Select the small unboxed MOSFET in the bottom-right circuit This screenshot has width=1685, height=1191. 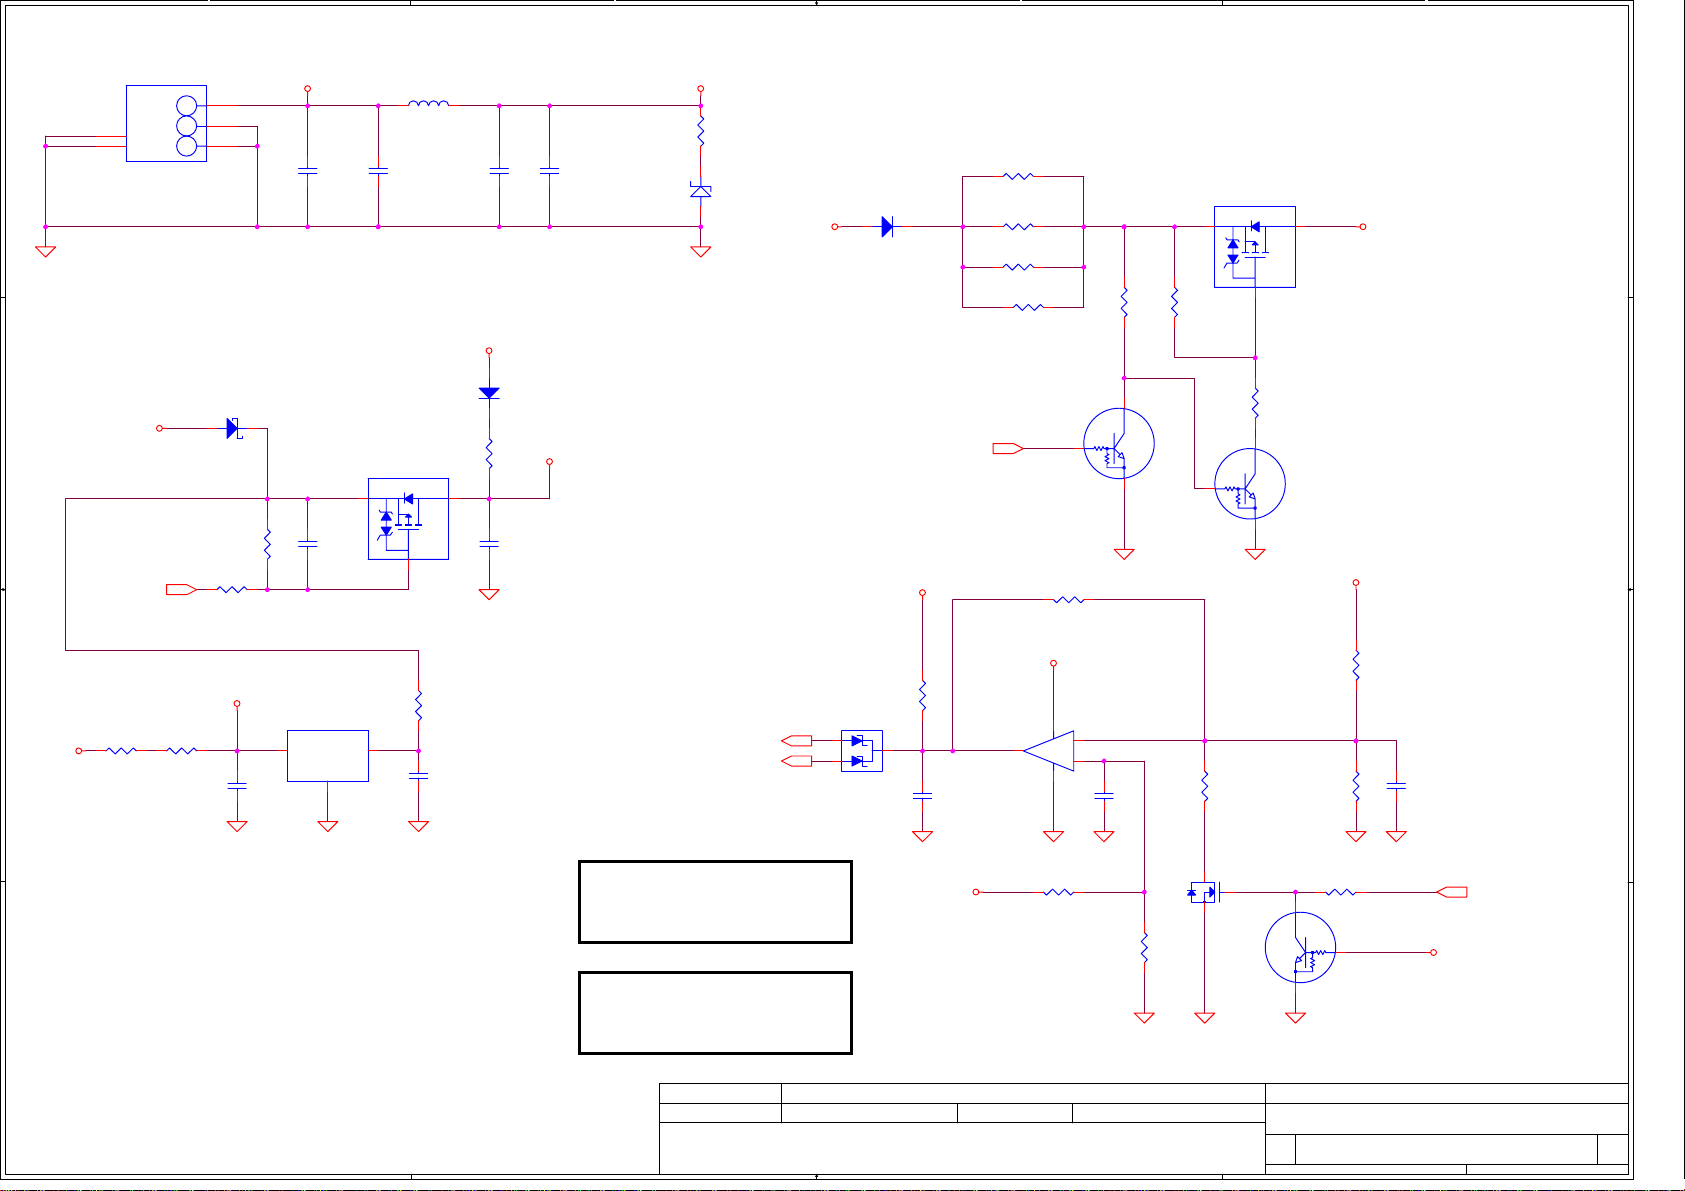point(1205,892)
